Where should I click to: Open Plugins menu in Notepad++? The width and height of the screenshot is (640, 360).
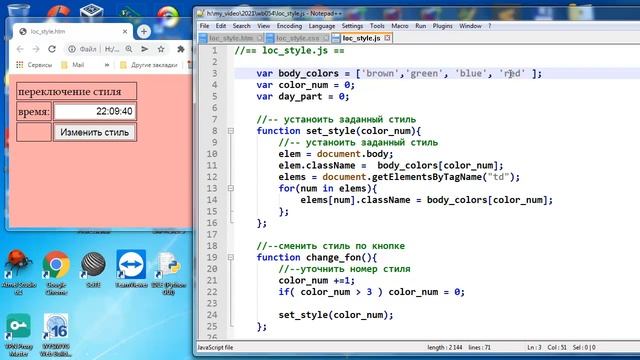(x=442, y=26)
